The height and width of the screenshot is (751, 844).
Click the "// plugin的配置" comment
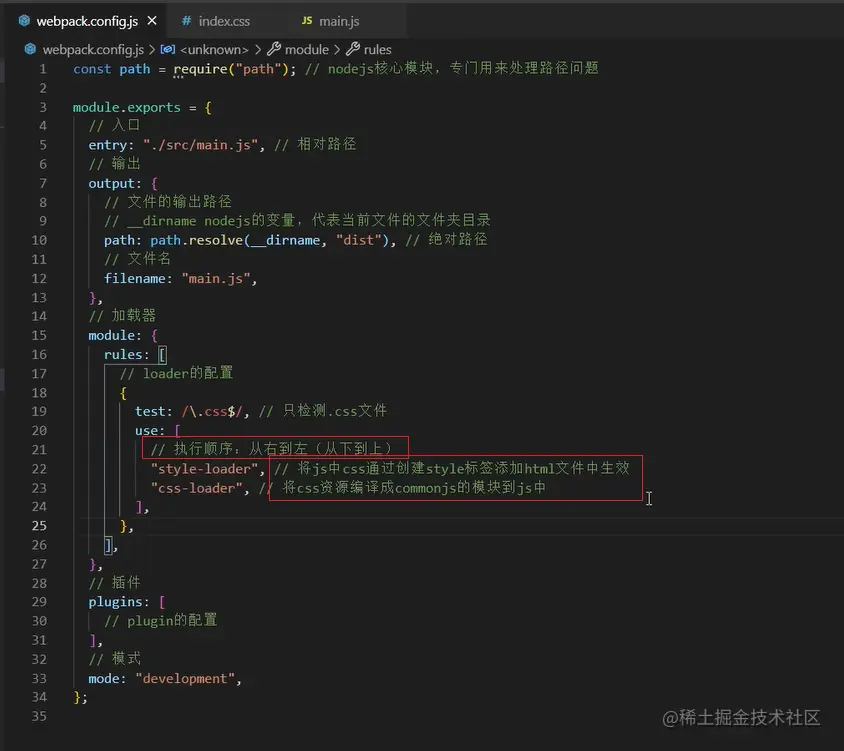[160, 621]
